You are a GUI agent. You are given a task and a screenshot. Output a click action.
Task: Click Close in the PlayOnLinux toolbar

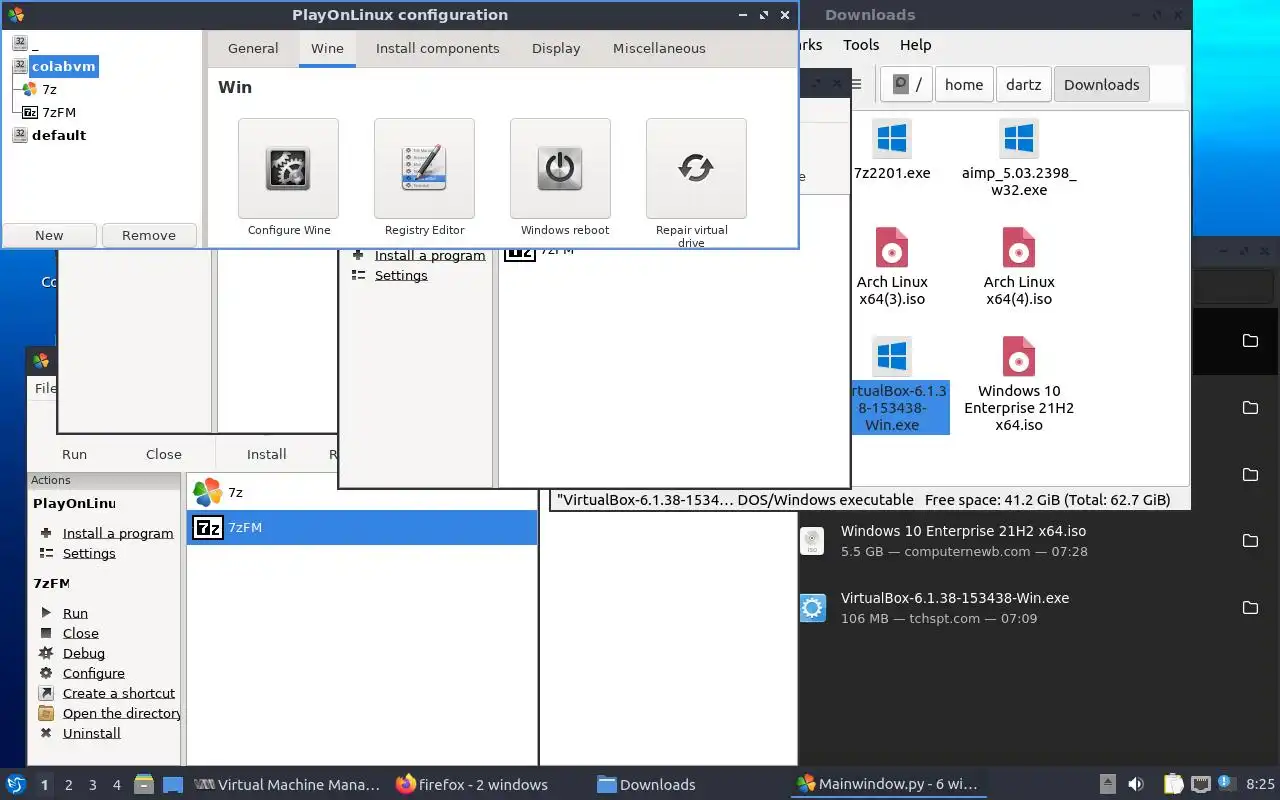(x=164, y=454)
